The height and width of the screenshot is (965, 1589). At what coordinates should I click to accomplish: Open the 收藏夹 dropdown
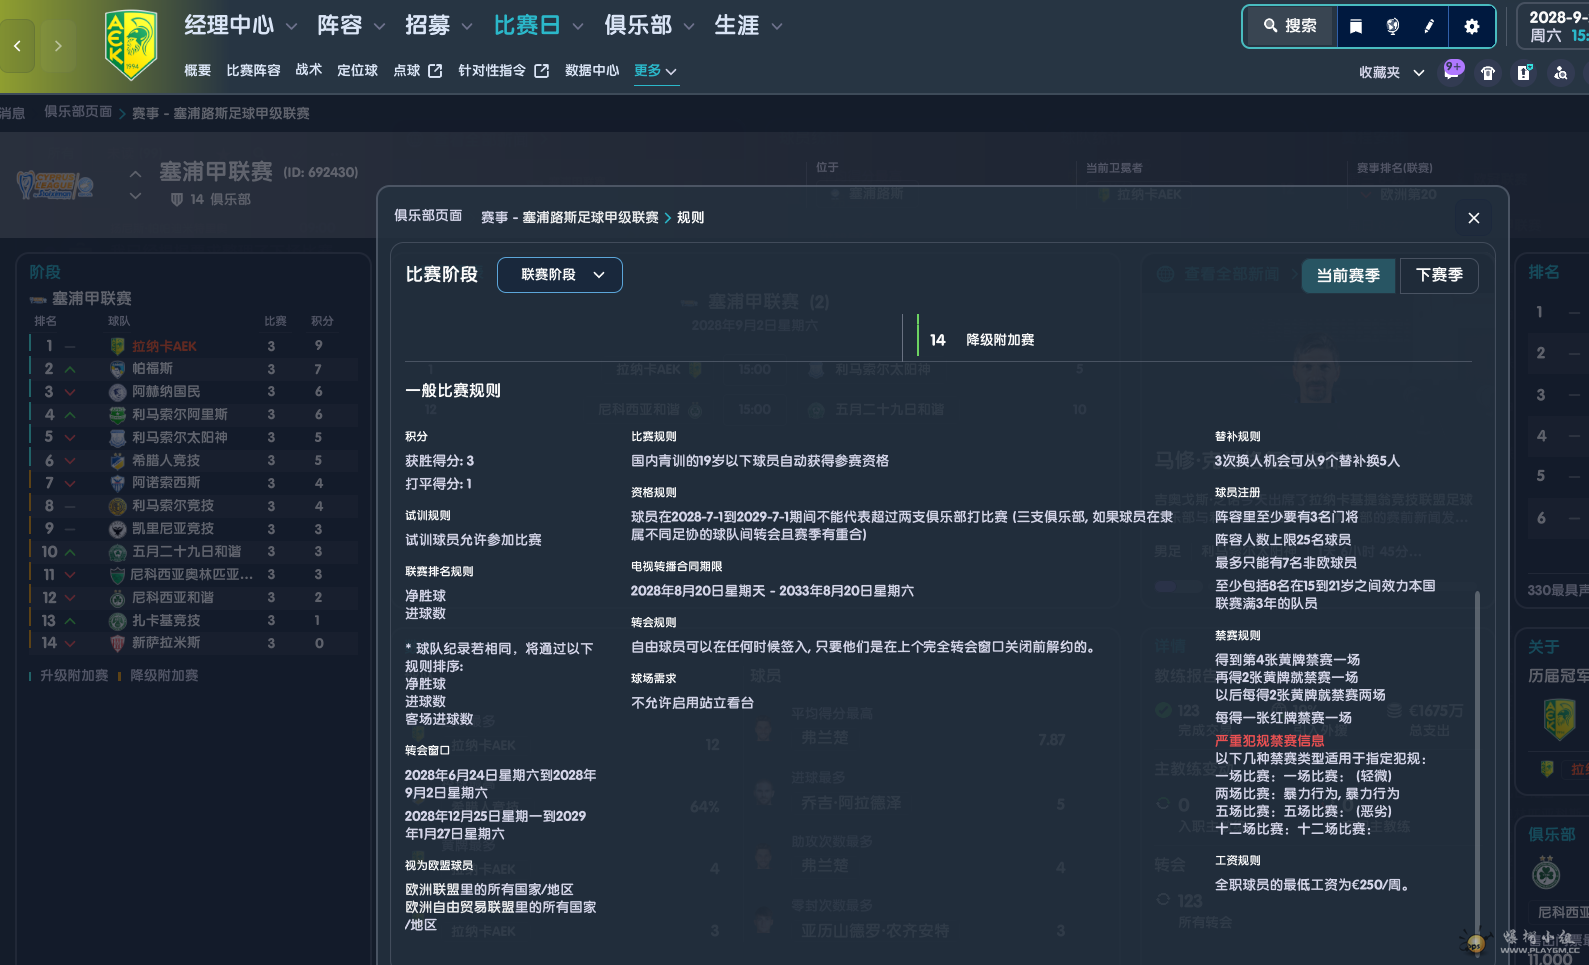pyautogui.click(x=1392, y=72)
